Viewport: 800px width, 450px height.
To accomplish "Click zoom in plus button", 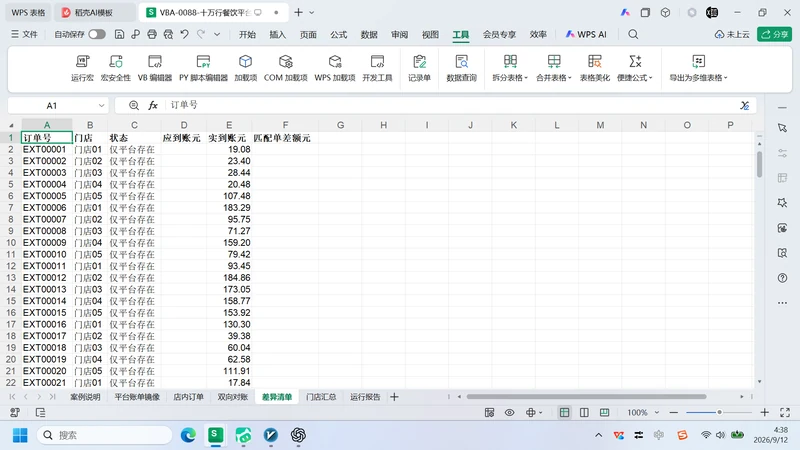I will 764,412.
